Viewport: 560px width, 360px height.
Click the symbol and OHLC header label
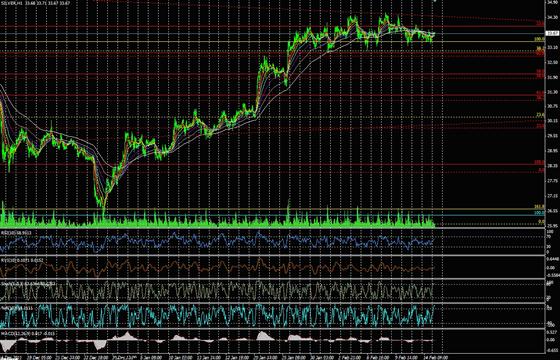tap(35, 3)
